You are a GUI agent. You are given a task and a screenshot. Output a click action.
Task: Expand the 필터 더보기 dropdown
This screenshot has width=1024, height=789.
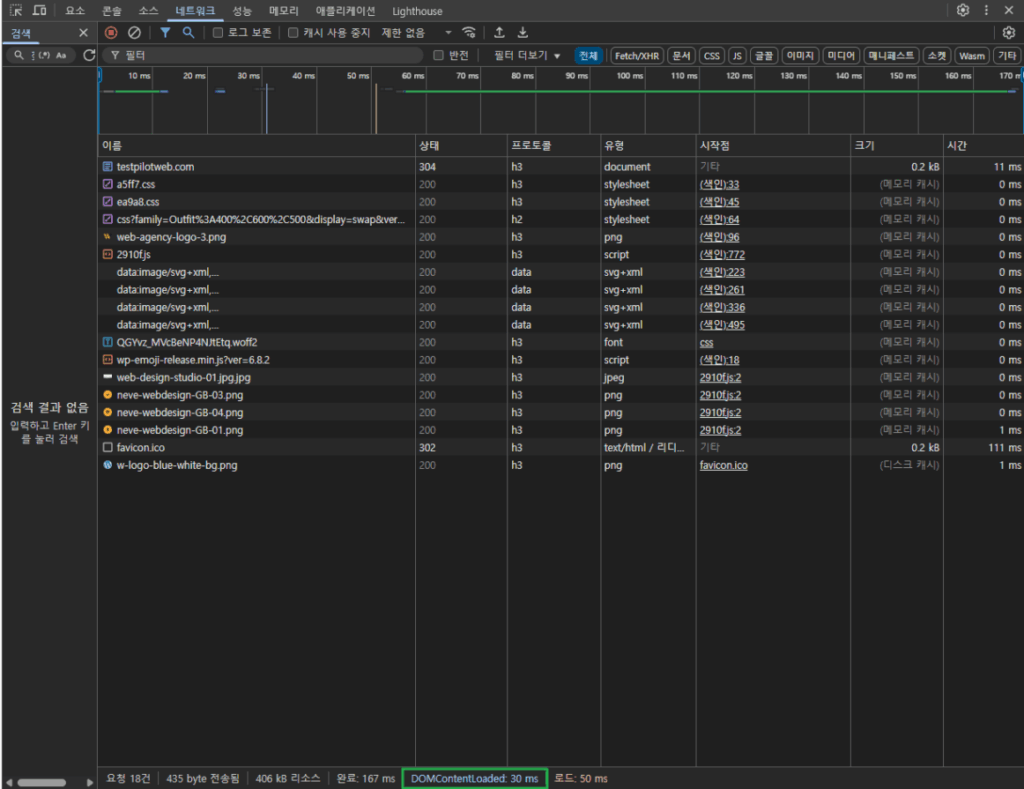[x=527, y=56]
